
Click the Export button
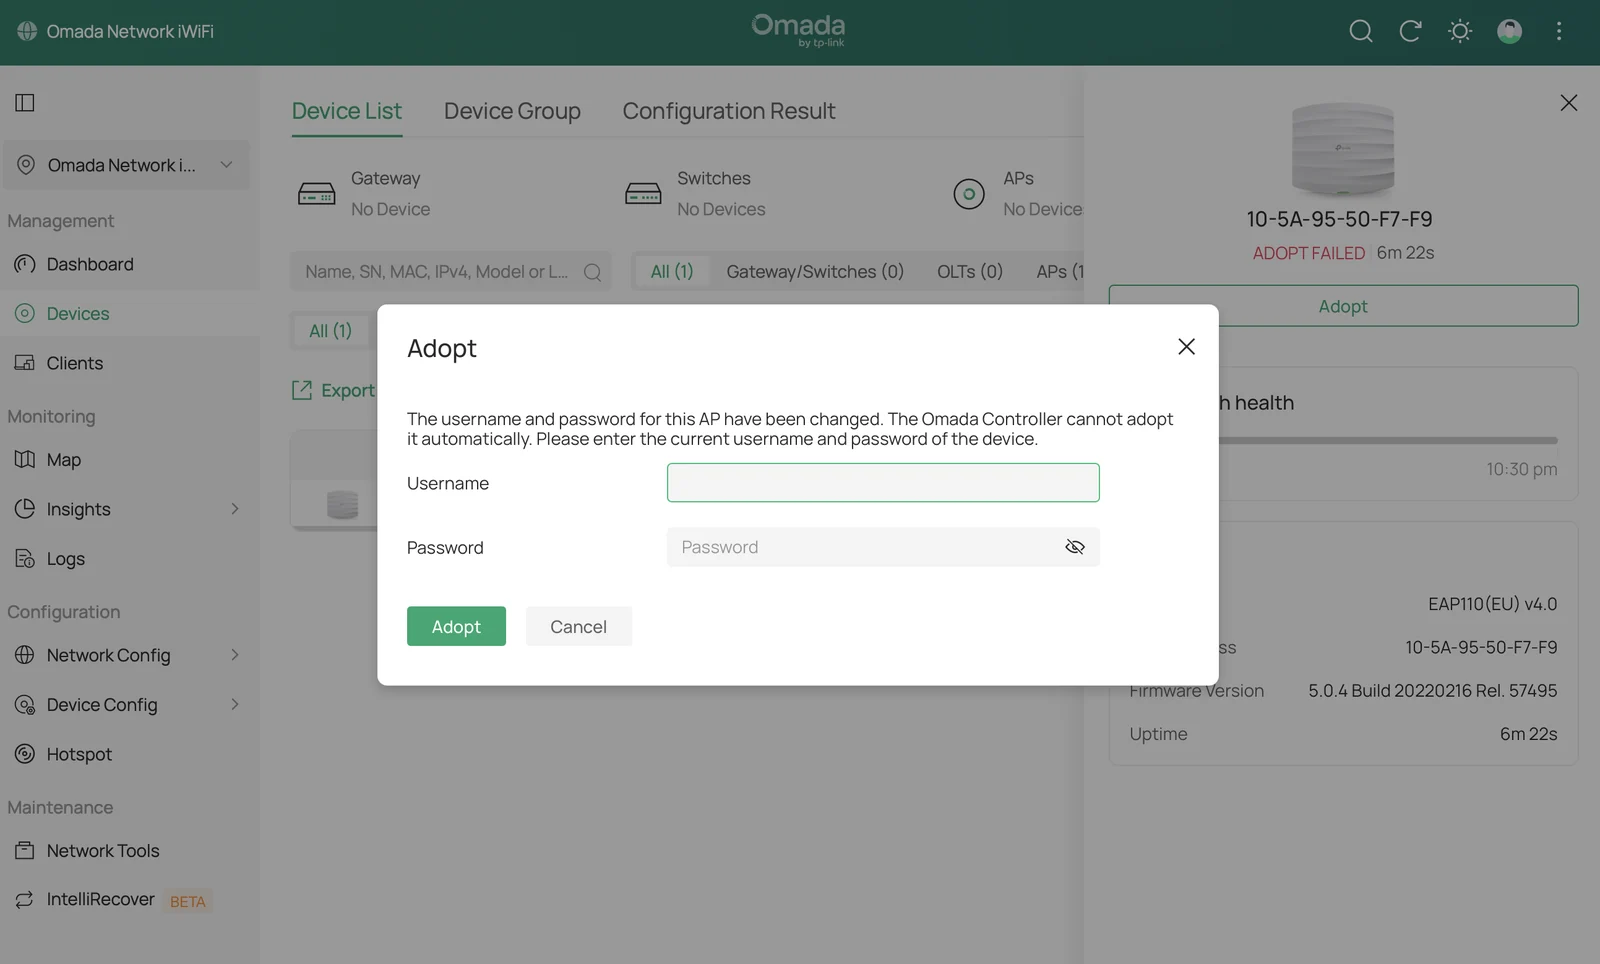pos(333,390)
